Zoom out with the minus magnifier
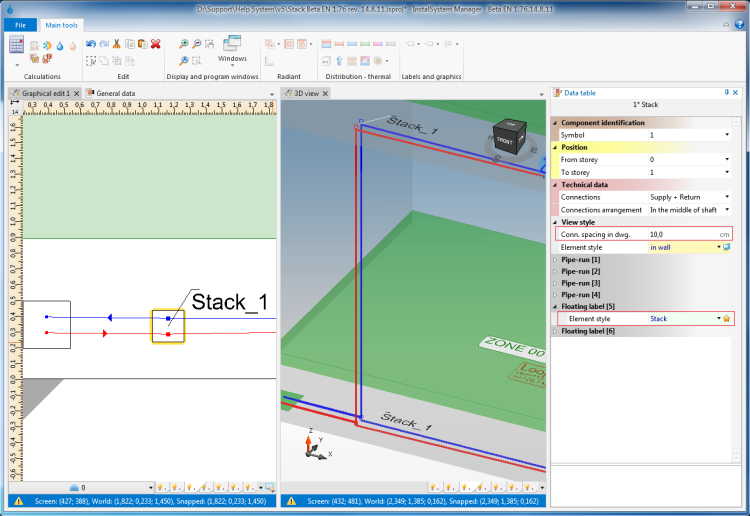 197,44
